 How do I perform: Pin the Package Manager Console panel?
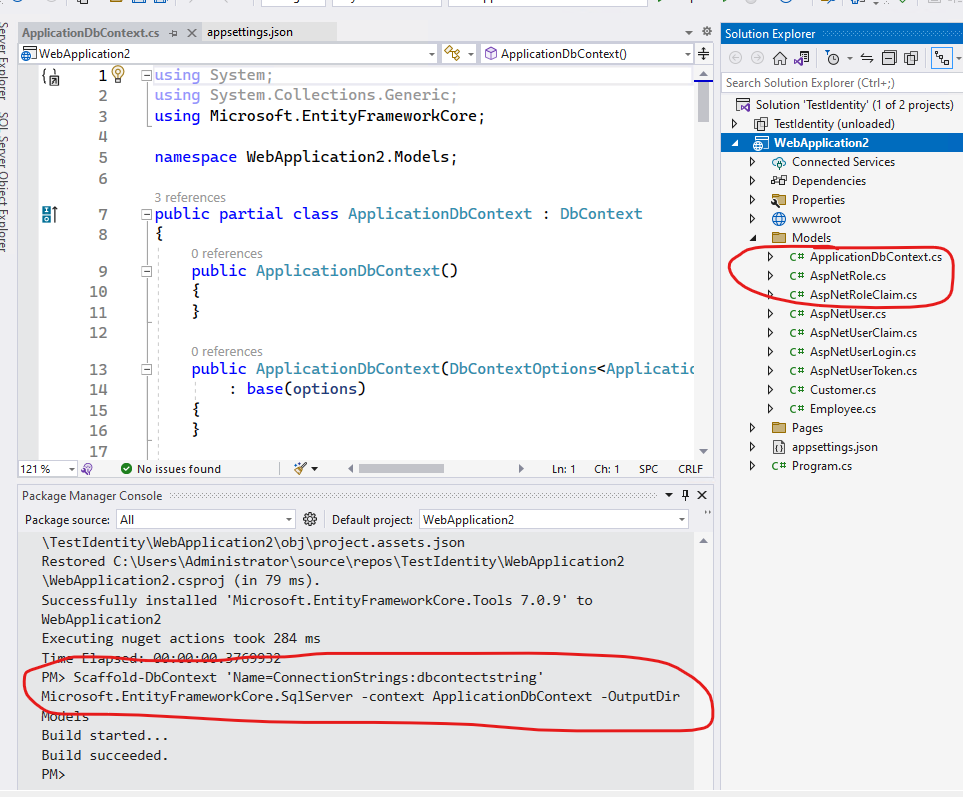pos(685,495)
